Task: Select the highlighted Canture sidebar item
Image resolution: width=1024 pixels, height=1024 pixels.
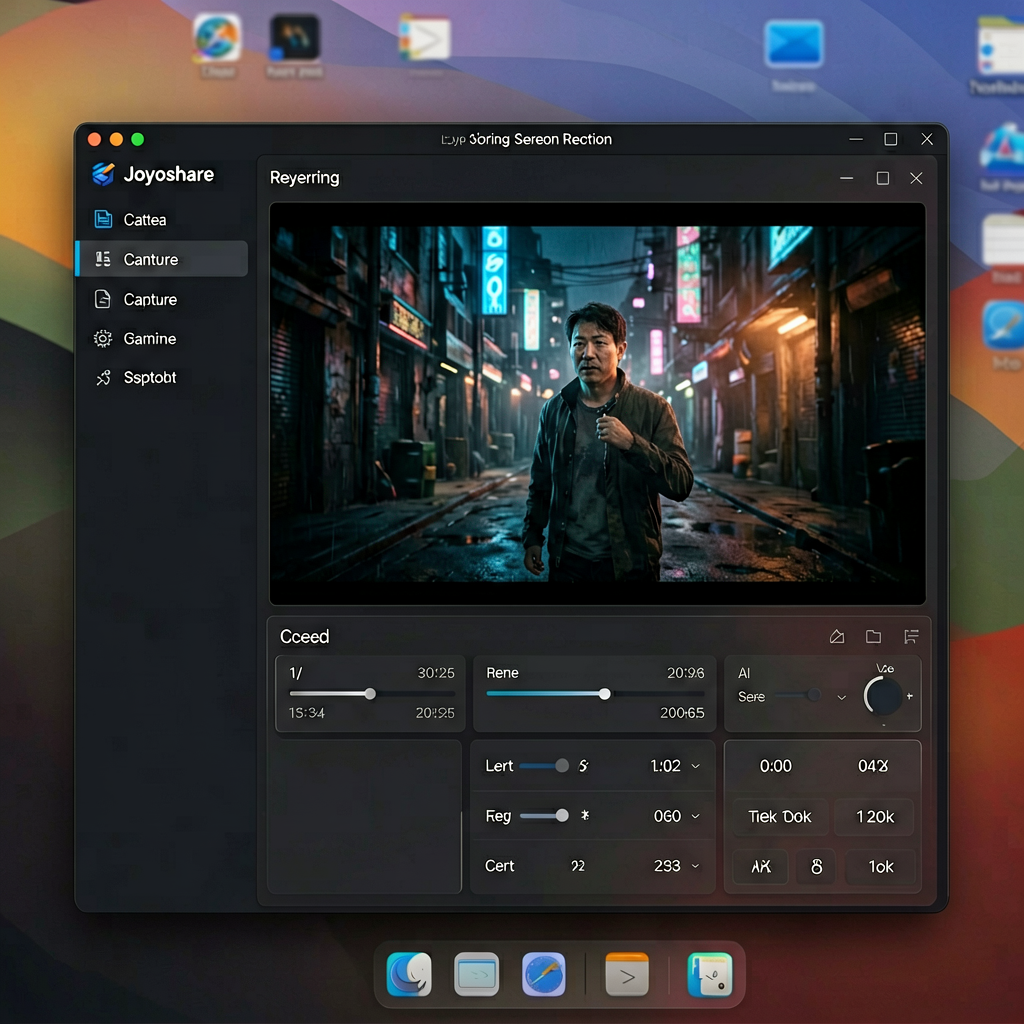Action: [161, 259]
